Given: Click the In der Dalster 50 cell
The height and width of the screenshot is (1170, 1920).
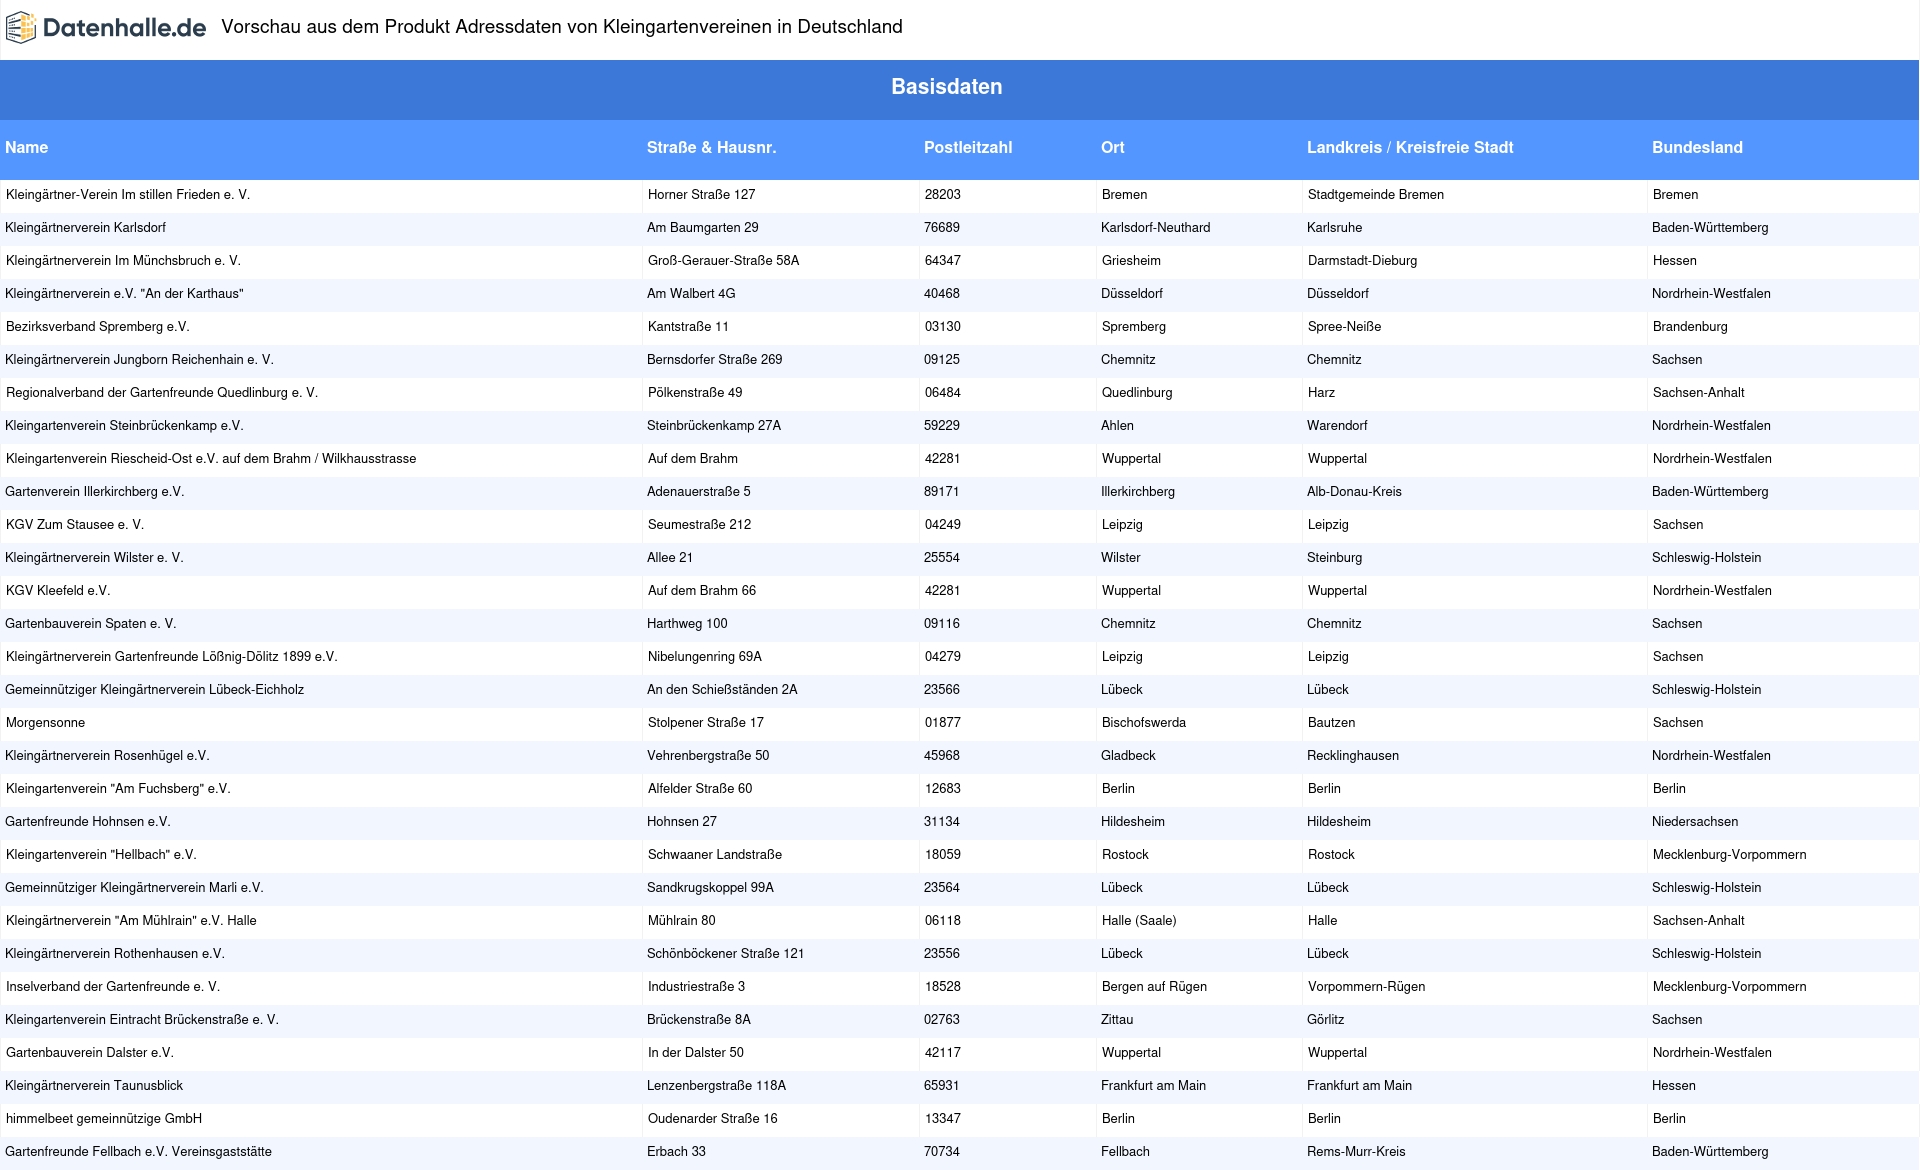Looking at the screenshot, I should pos(696,1053).
